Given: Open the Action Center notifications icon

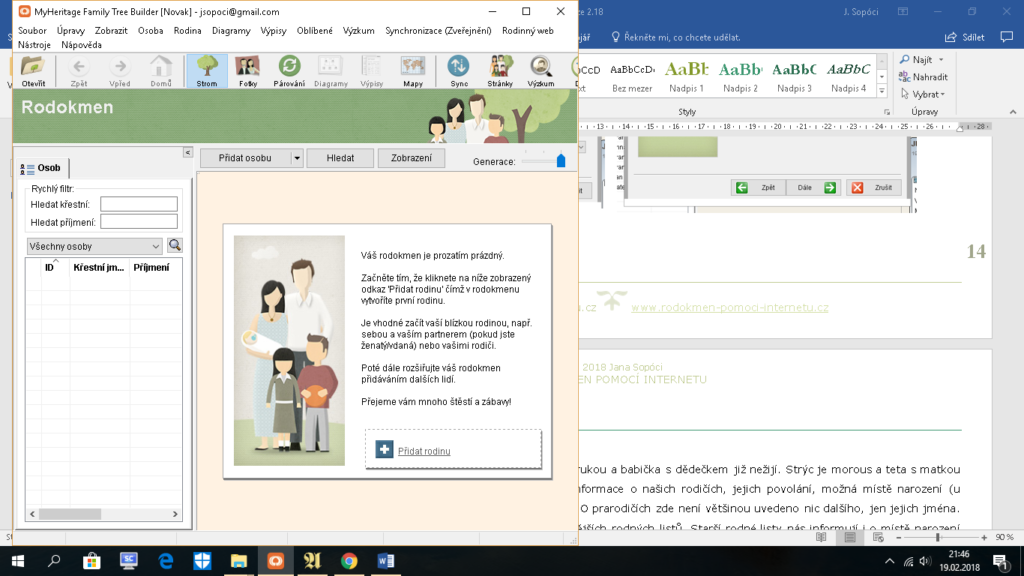Looking at the screenshot, I should tap(1000, 561).
